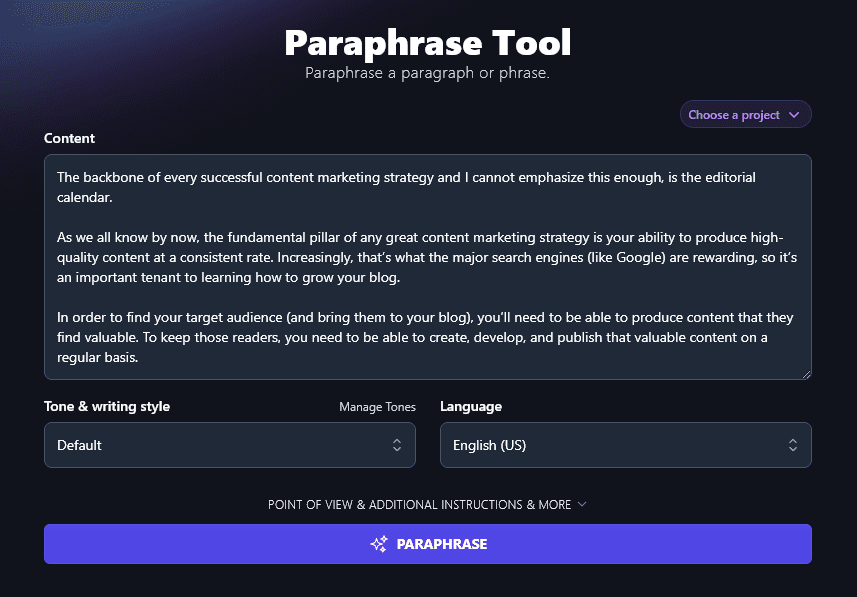Click the sparkle icon on the Paraphrase button
The width and height of the screenshot is (857, 597).
point(379,544)
